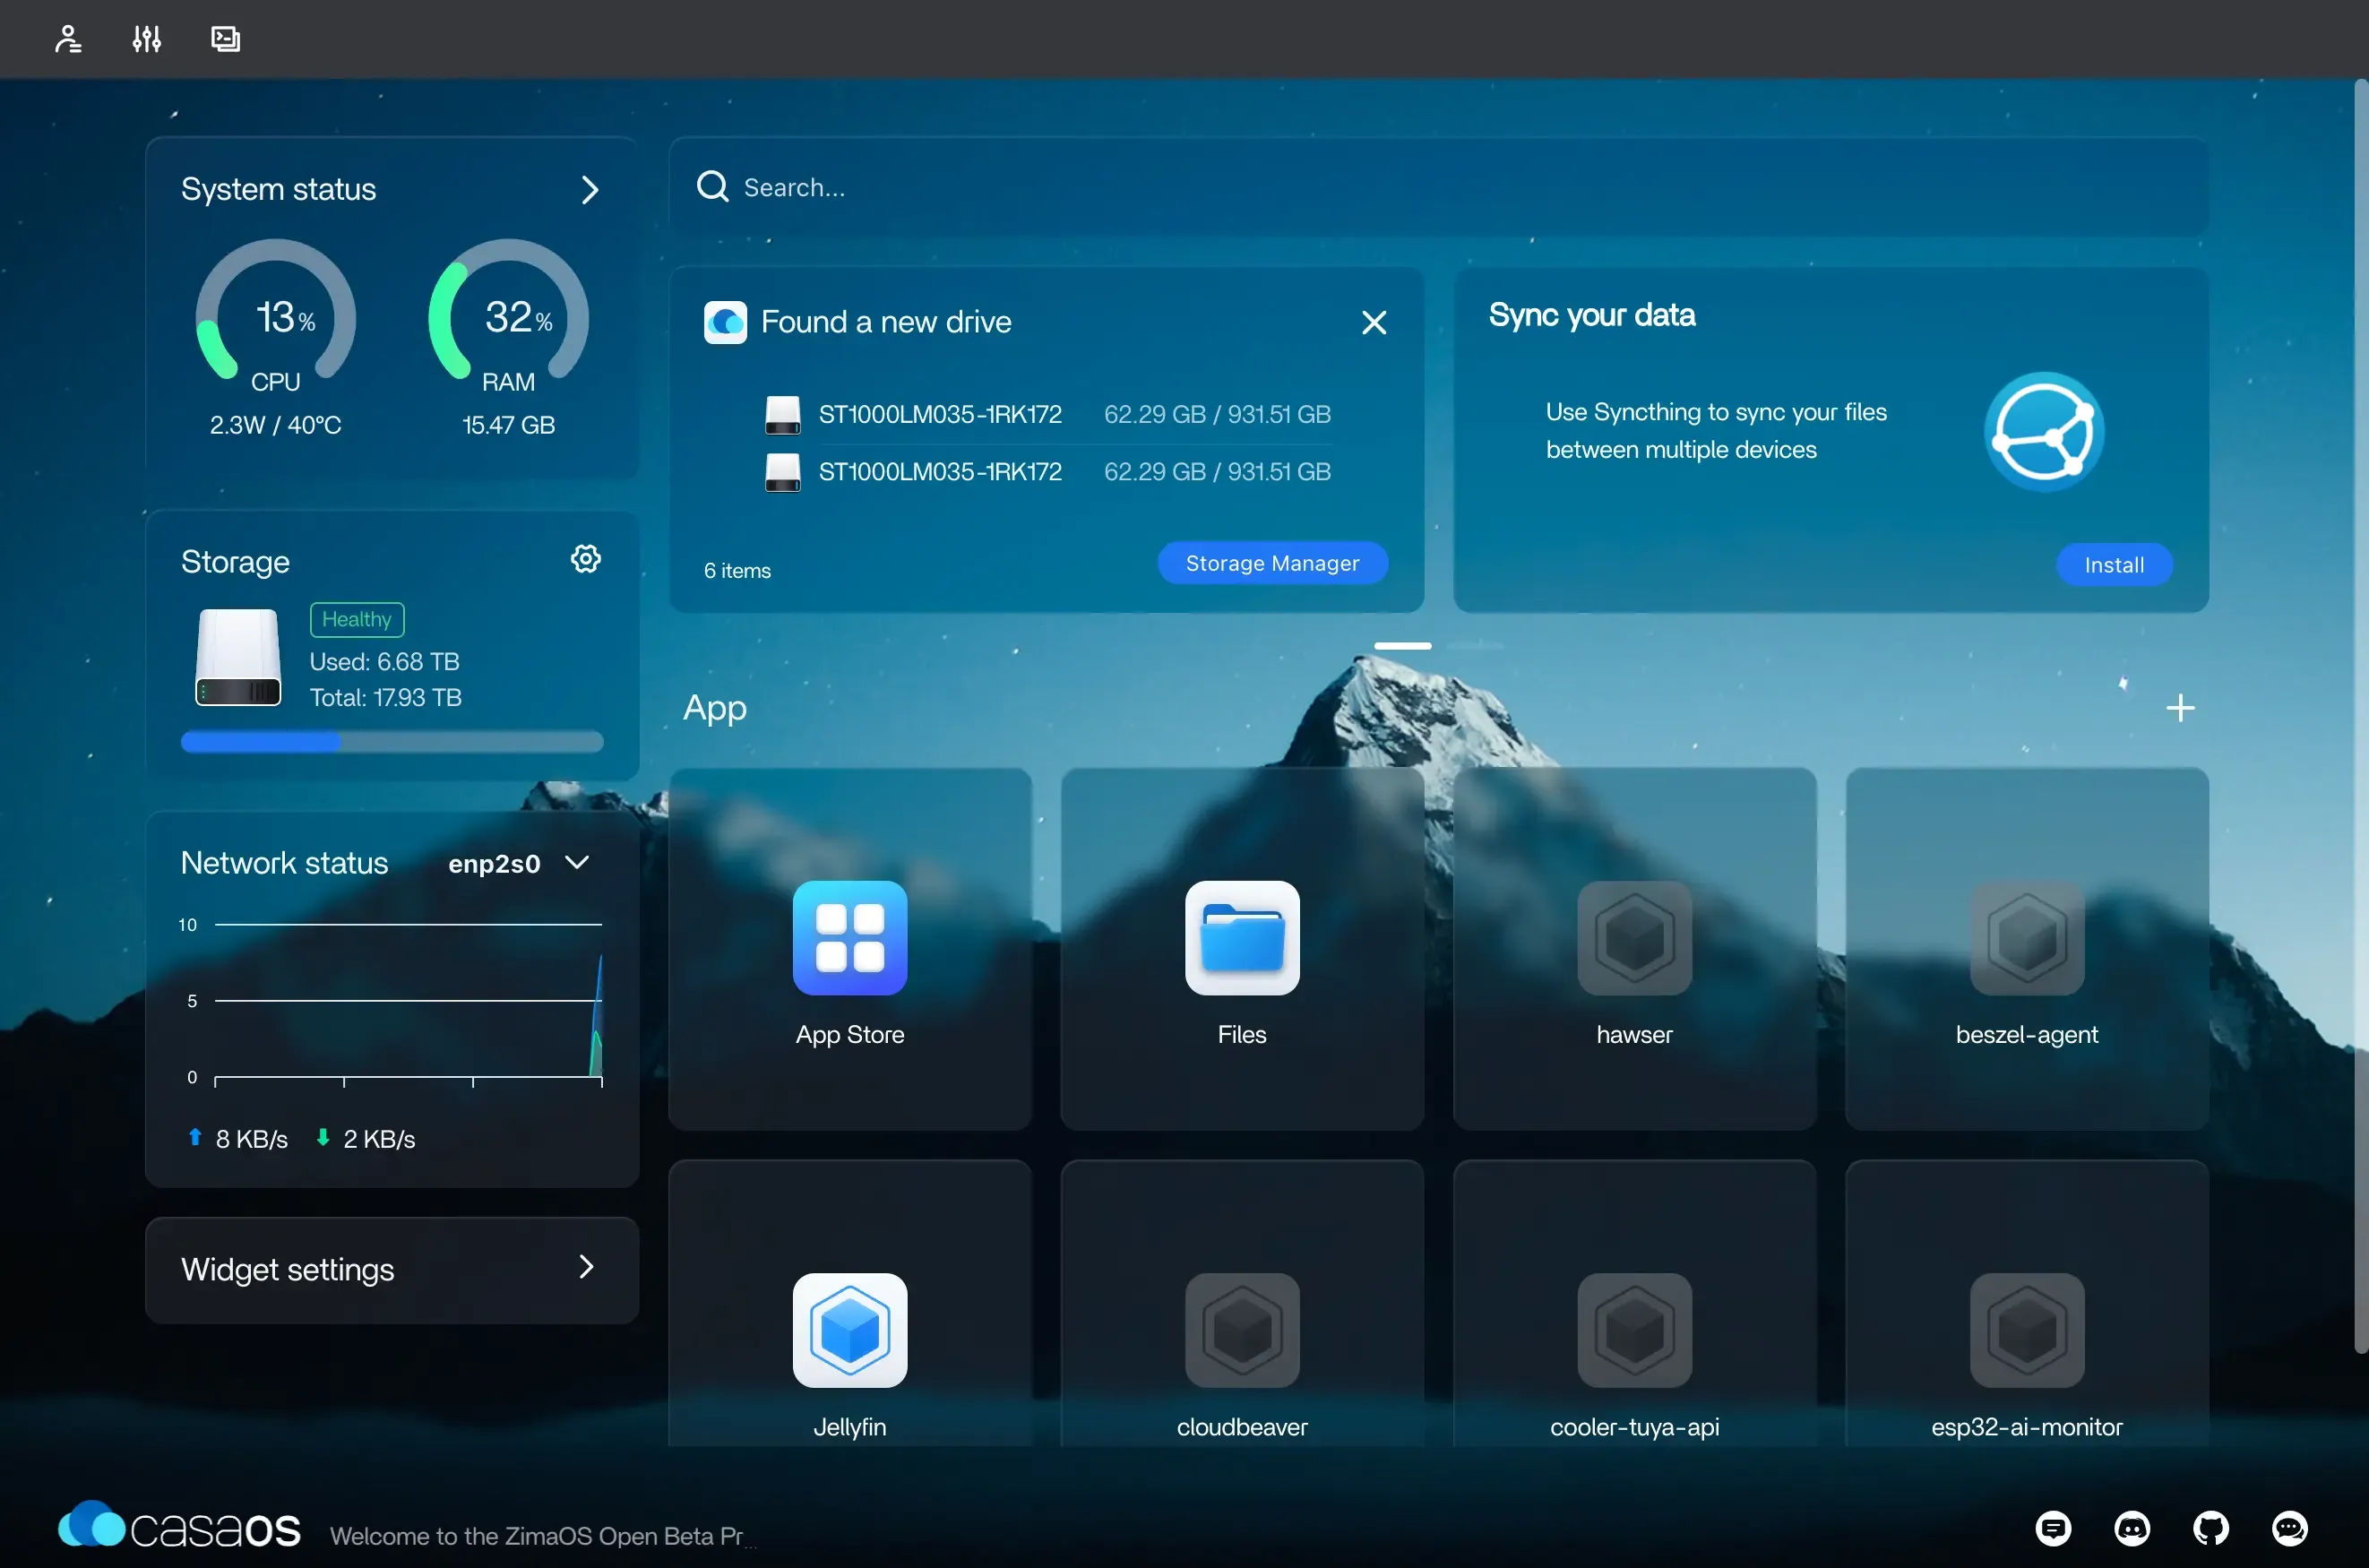Launch the esp32-ai-monitor app
Screen dimensions: 2369x1568
click(x=2027, y=1330)
